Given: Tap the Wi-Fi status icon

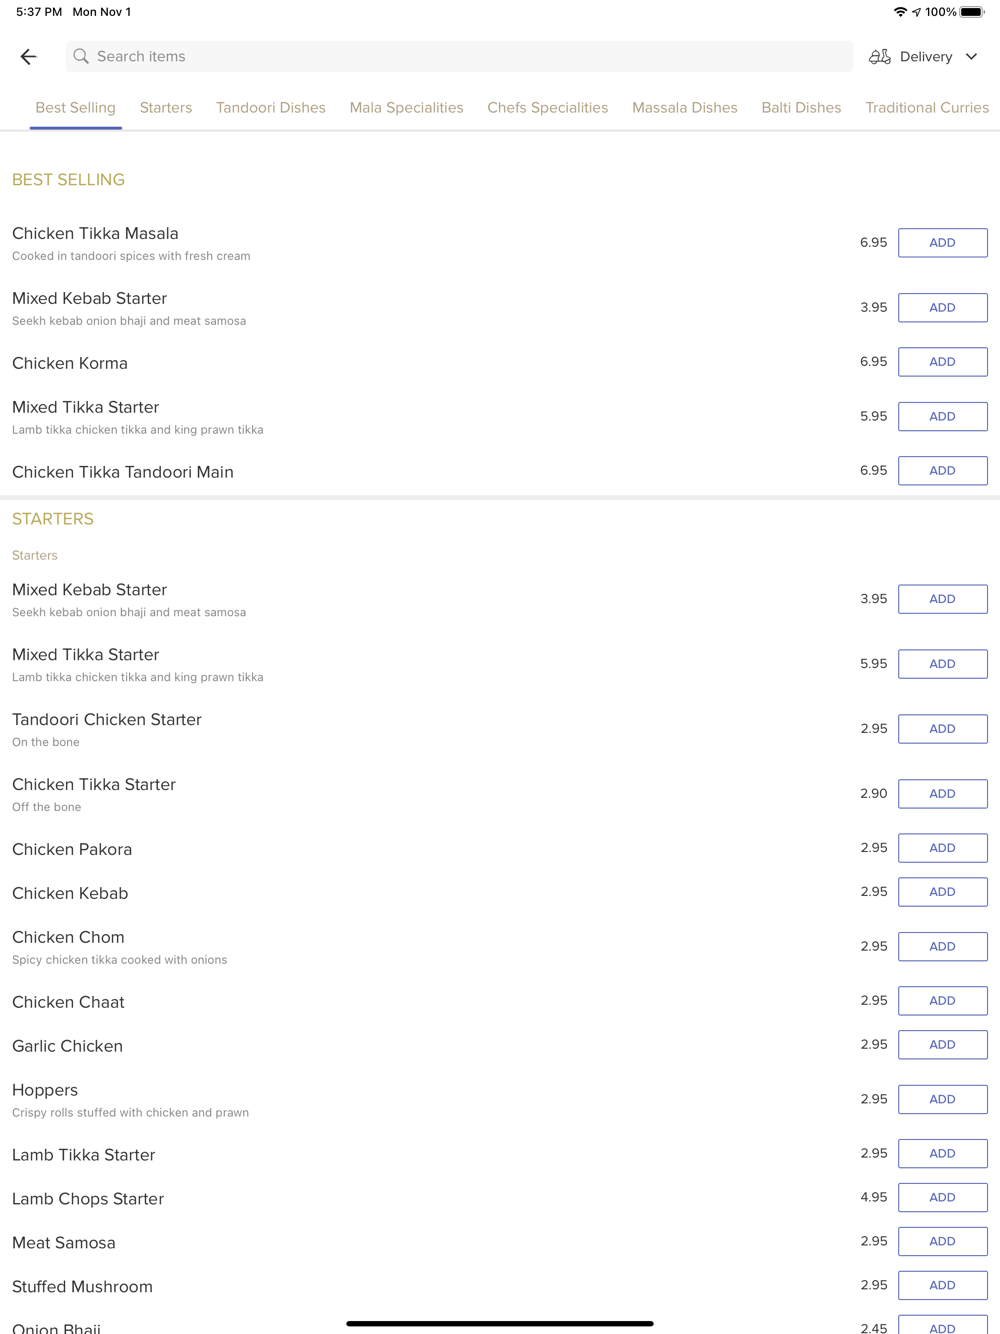Looking at the screenshot, I should pyautogui.click(x=900, y=12).
